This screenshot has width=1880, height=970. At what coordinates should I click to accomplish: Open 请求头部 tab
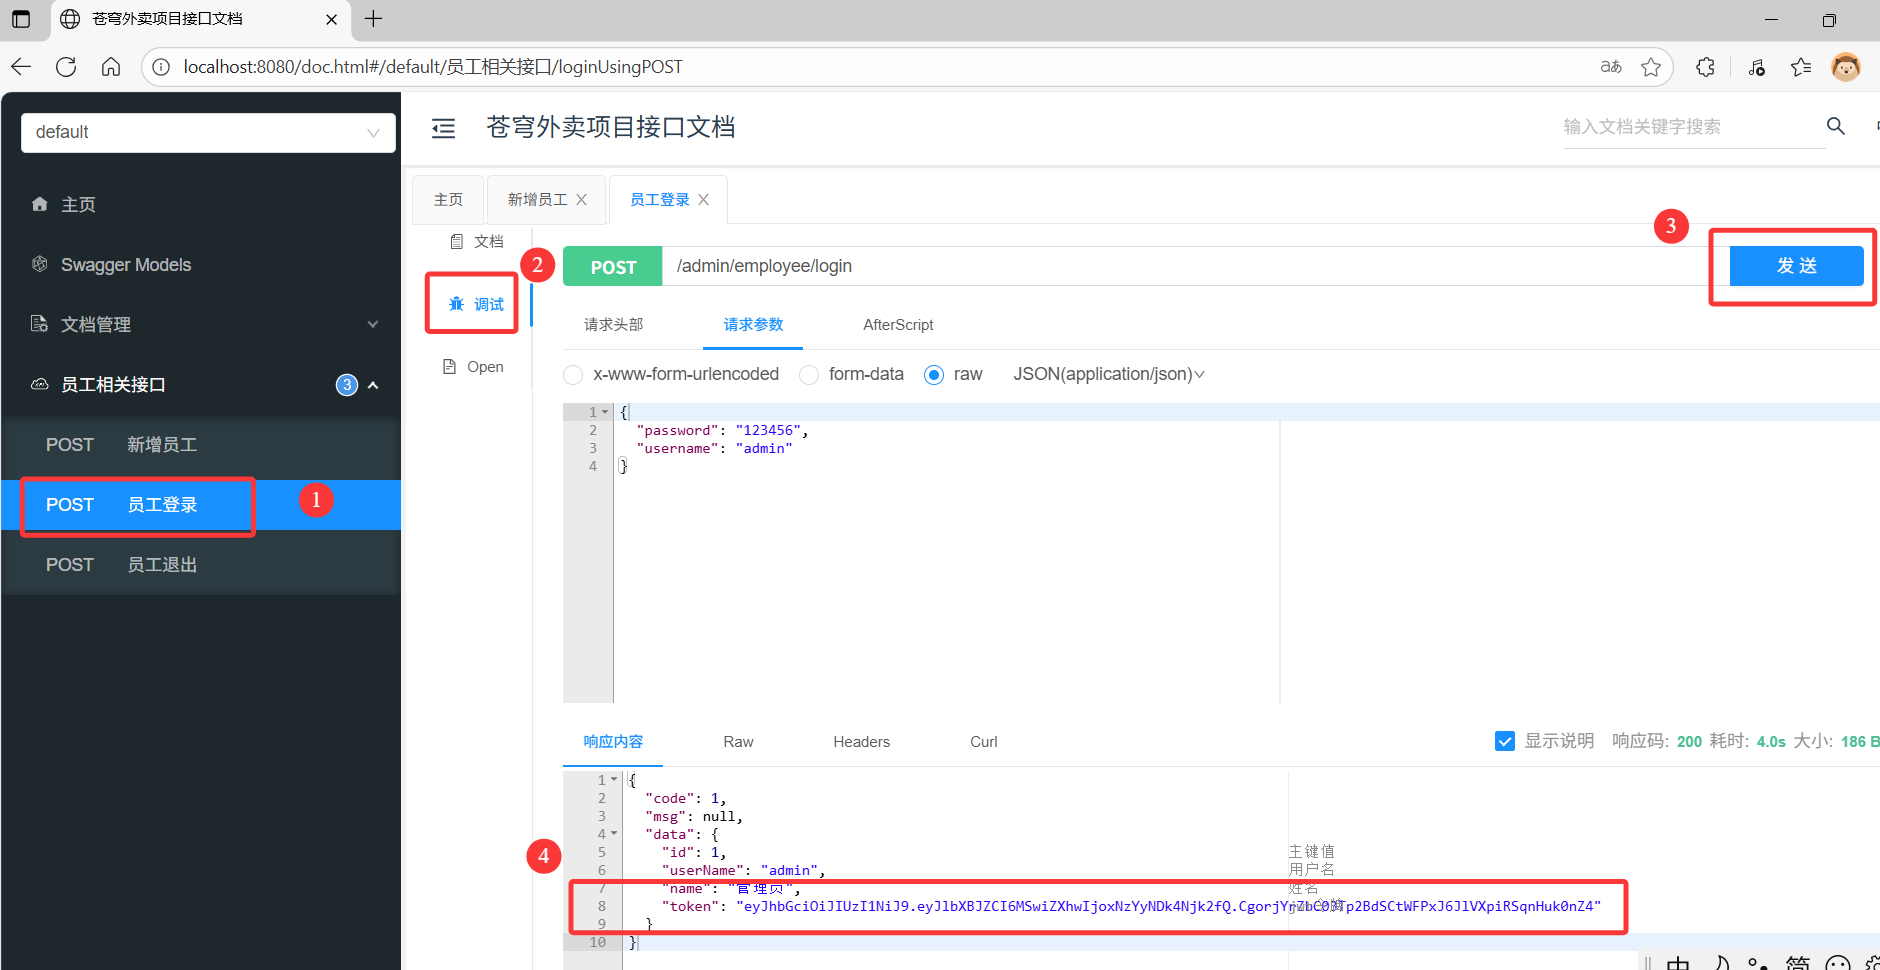[614, 325]
